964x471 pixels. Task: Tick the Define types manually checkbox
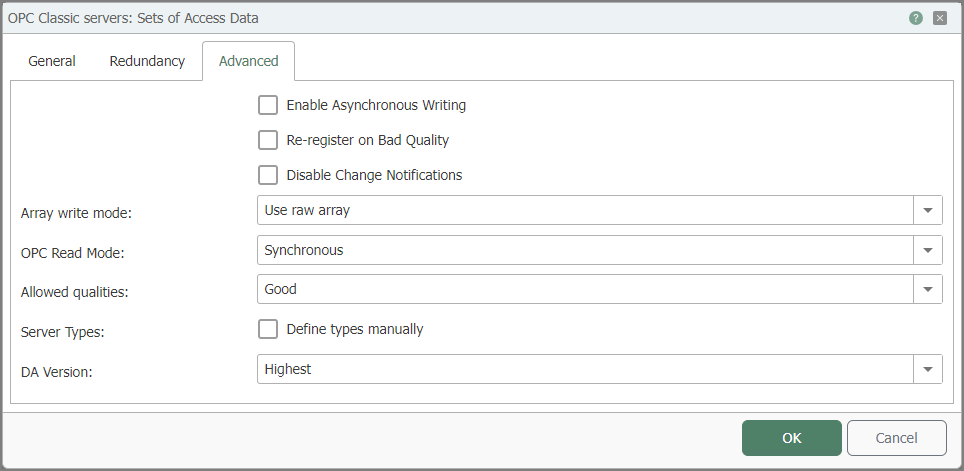268,330
